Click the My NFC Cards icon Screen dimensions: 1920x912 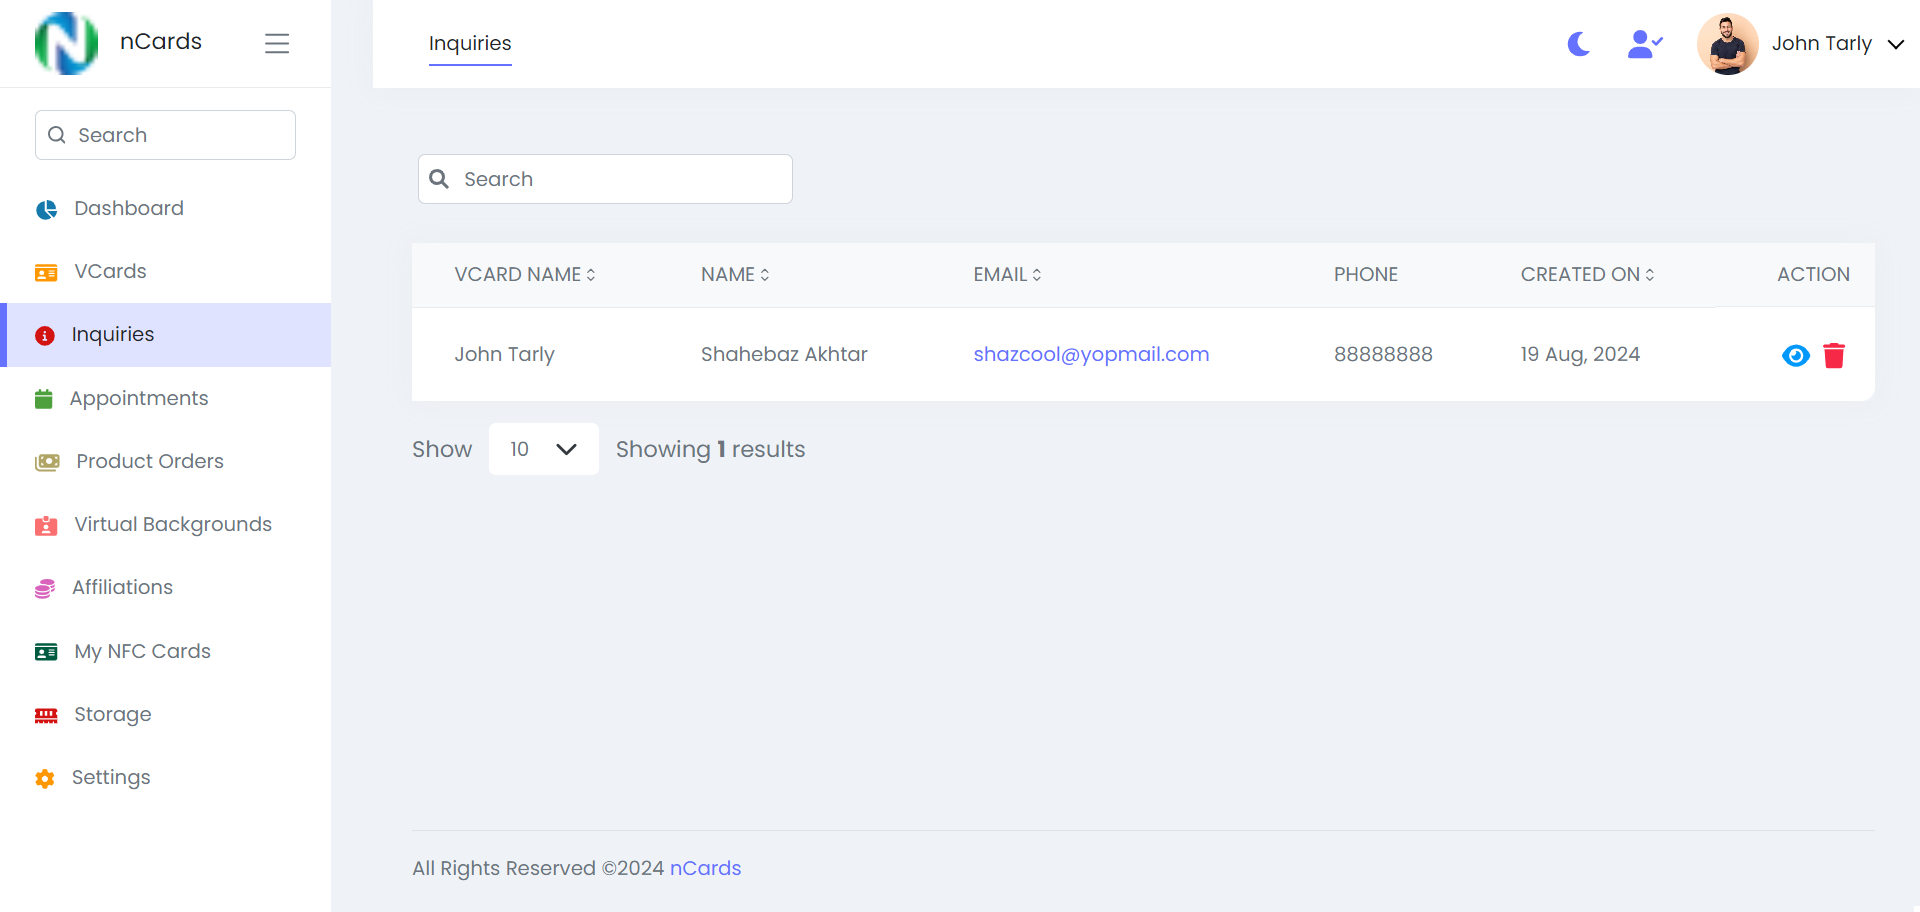coord(46,652)
